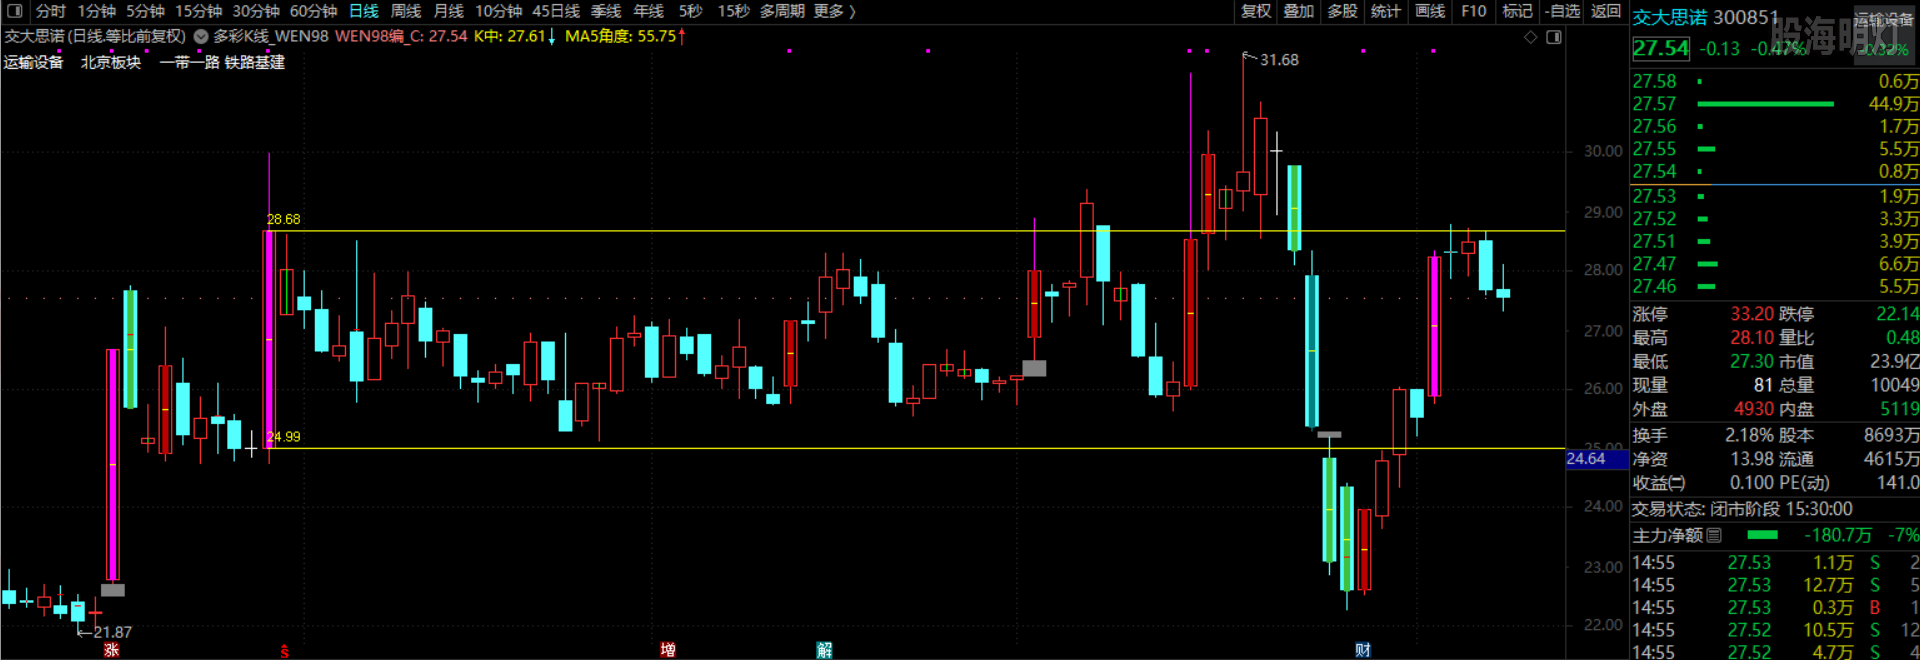This screenshot has width=1920, height=660.
Task: Click the 解 event marker on the timeline
Action: click(824, 650)
